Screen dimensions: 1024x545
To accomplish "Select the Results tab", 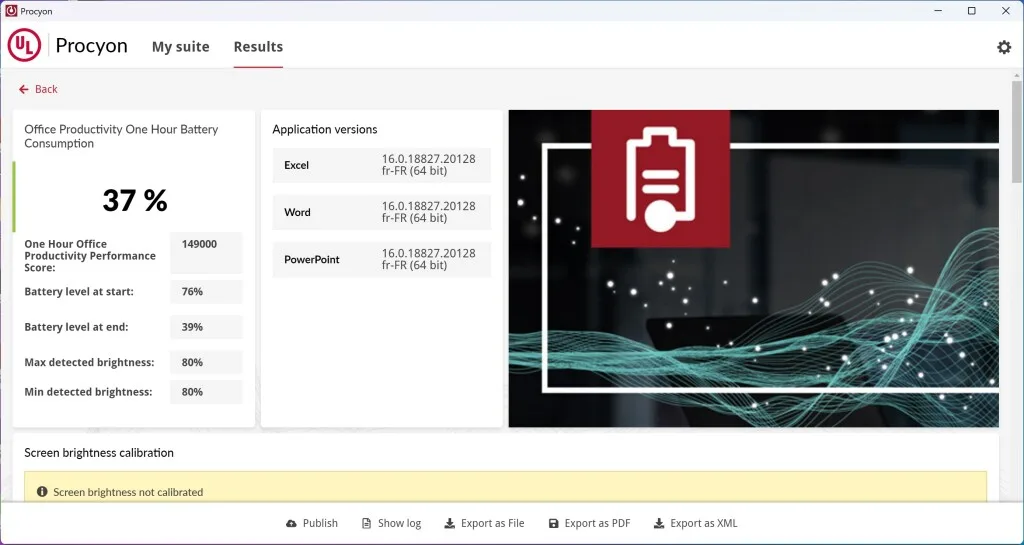I will 258,47.
